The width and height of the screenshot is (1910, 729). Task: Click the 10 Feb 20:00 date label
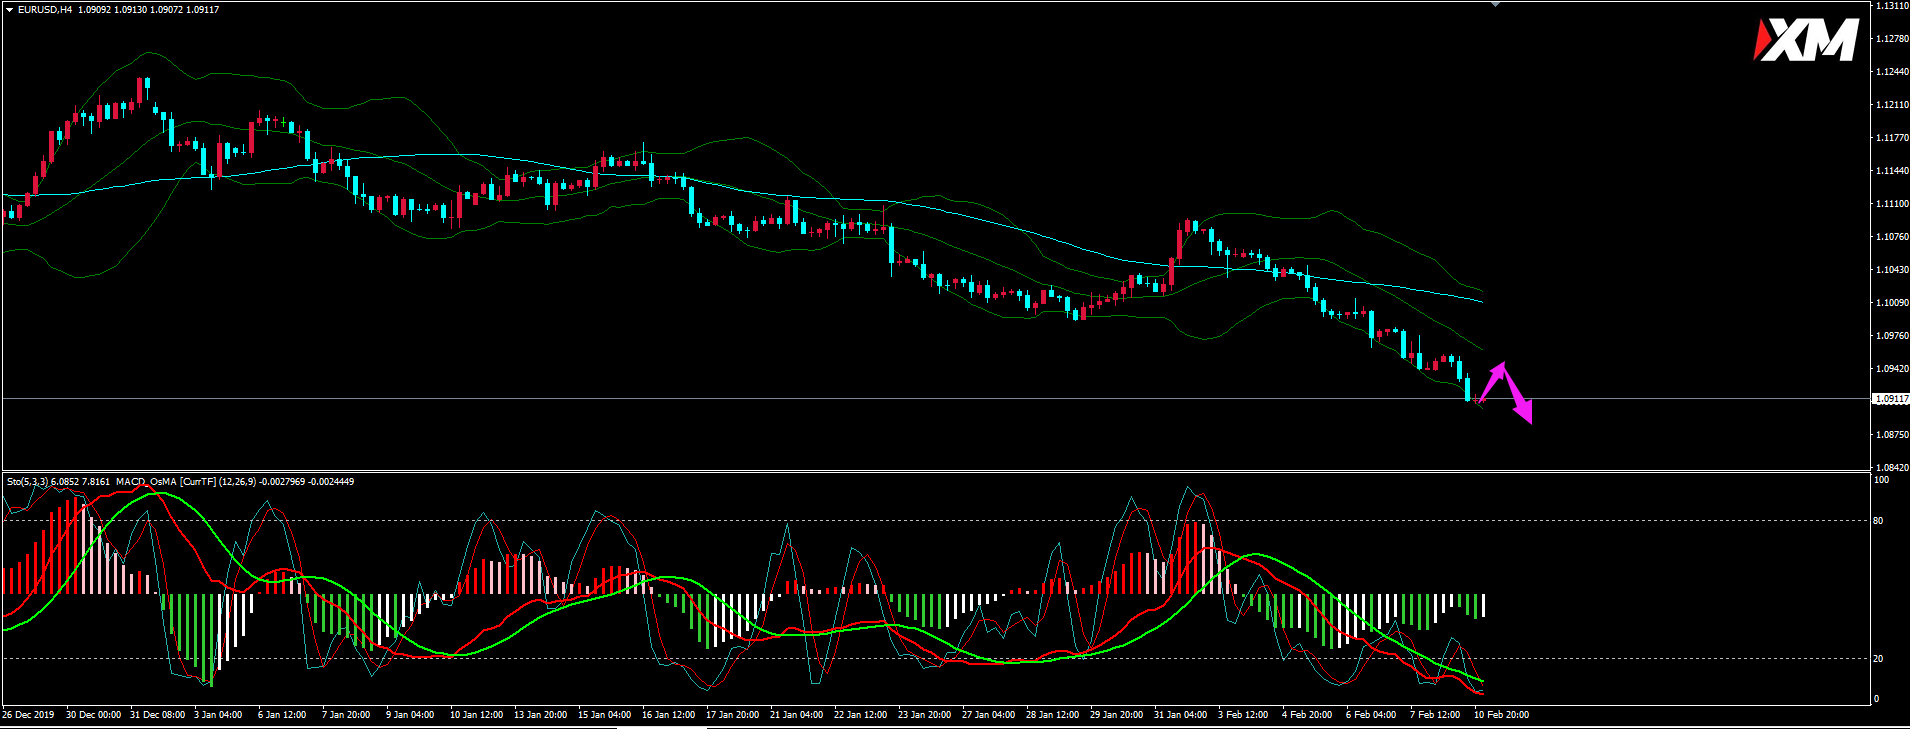coord(1500,715)
